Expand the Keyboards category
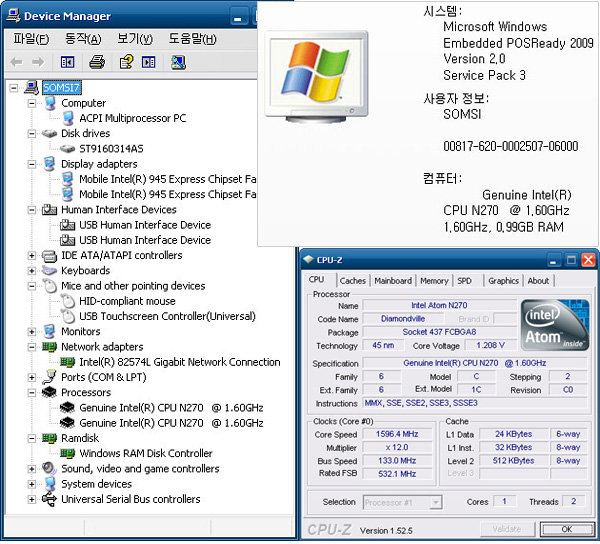 coord(32,271)
